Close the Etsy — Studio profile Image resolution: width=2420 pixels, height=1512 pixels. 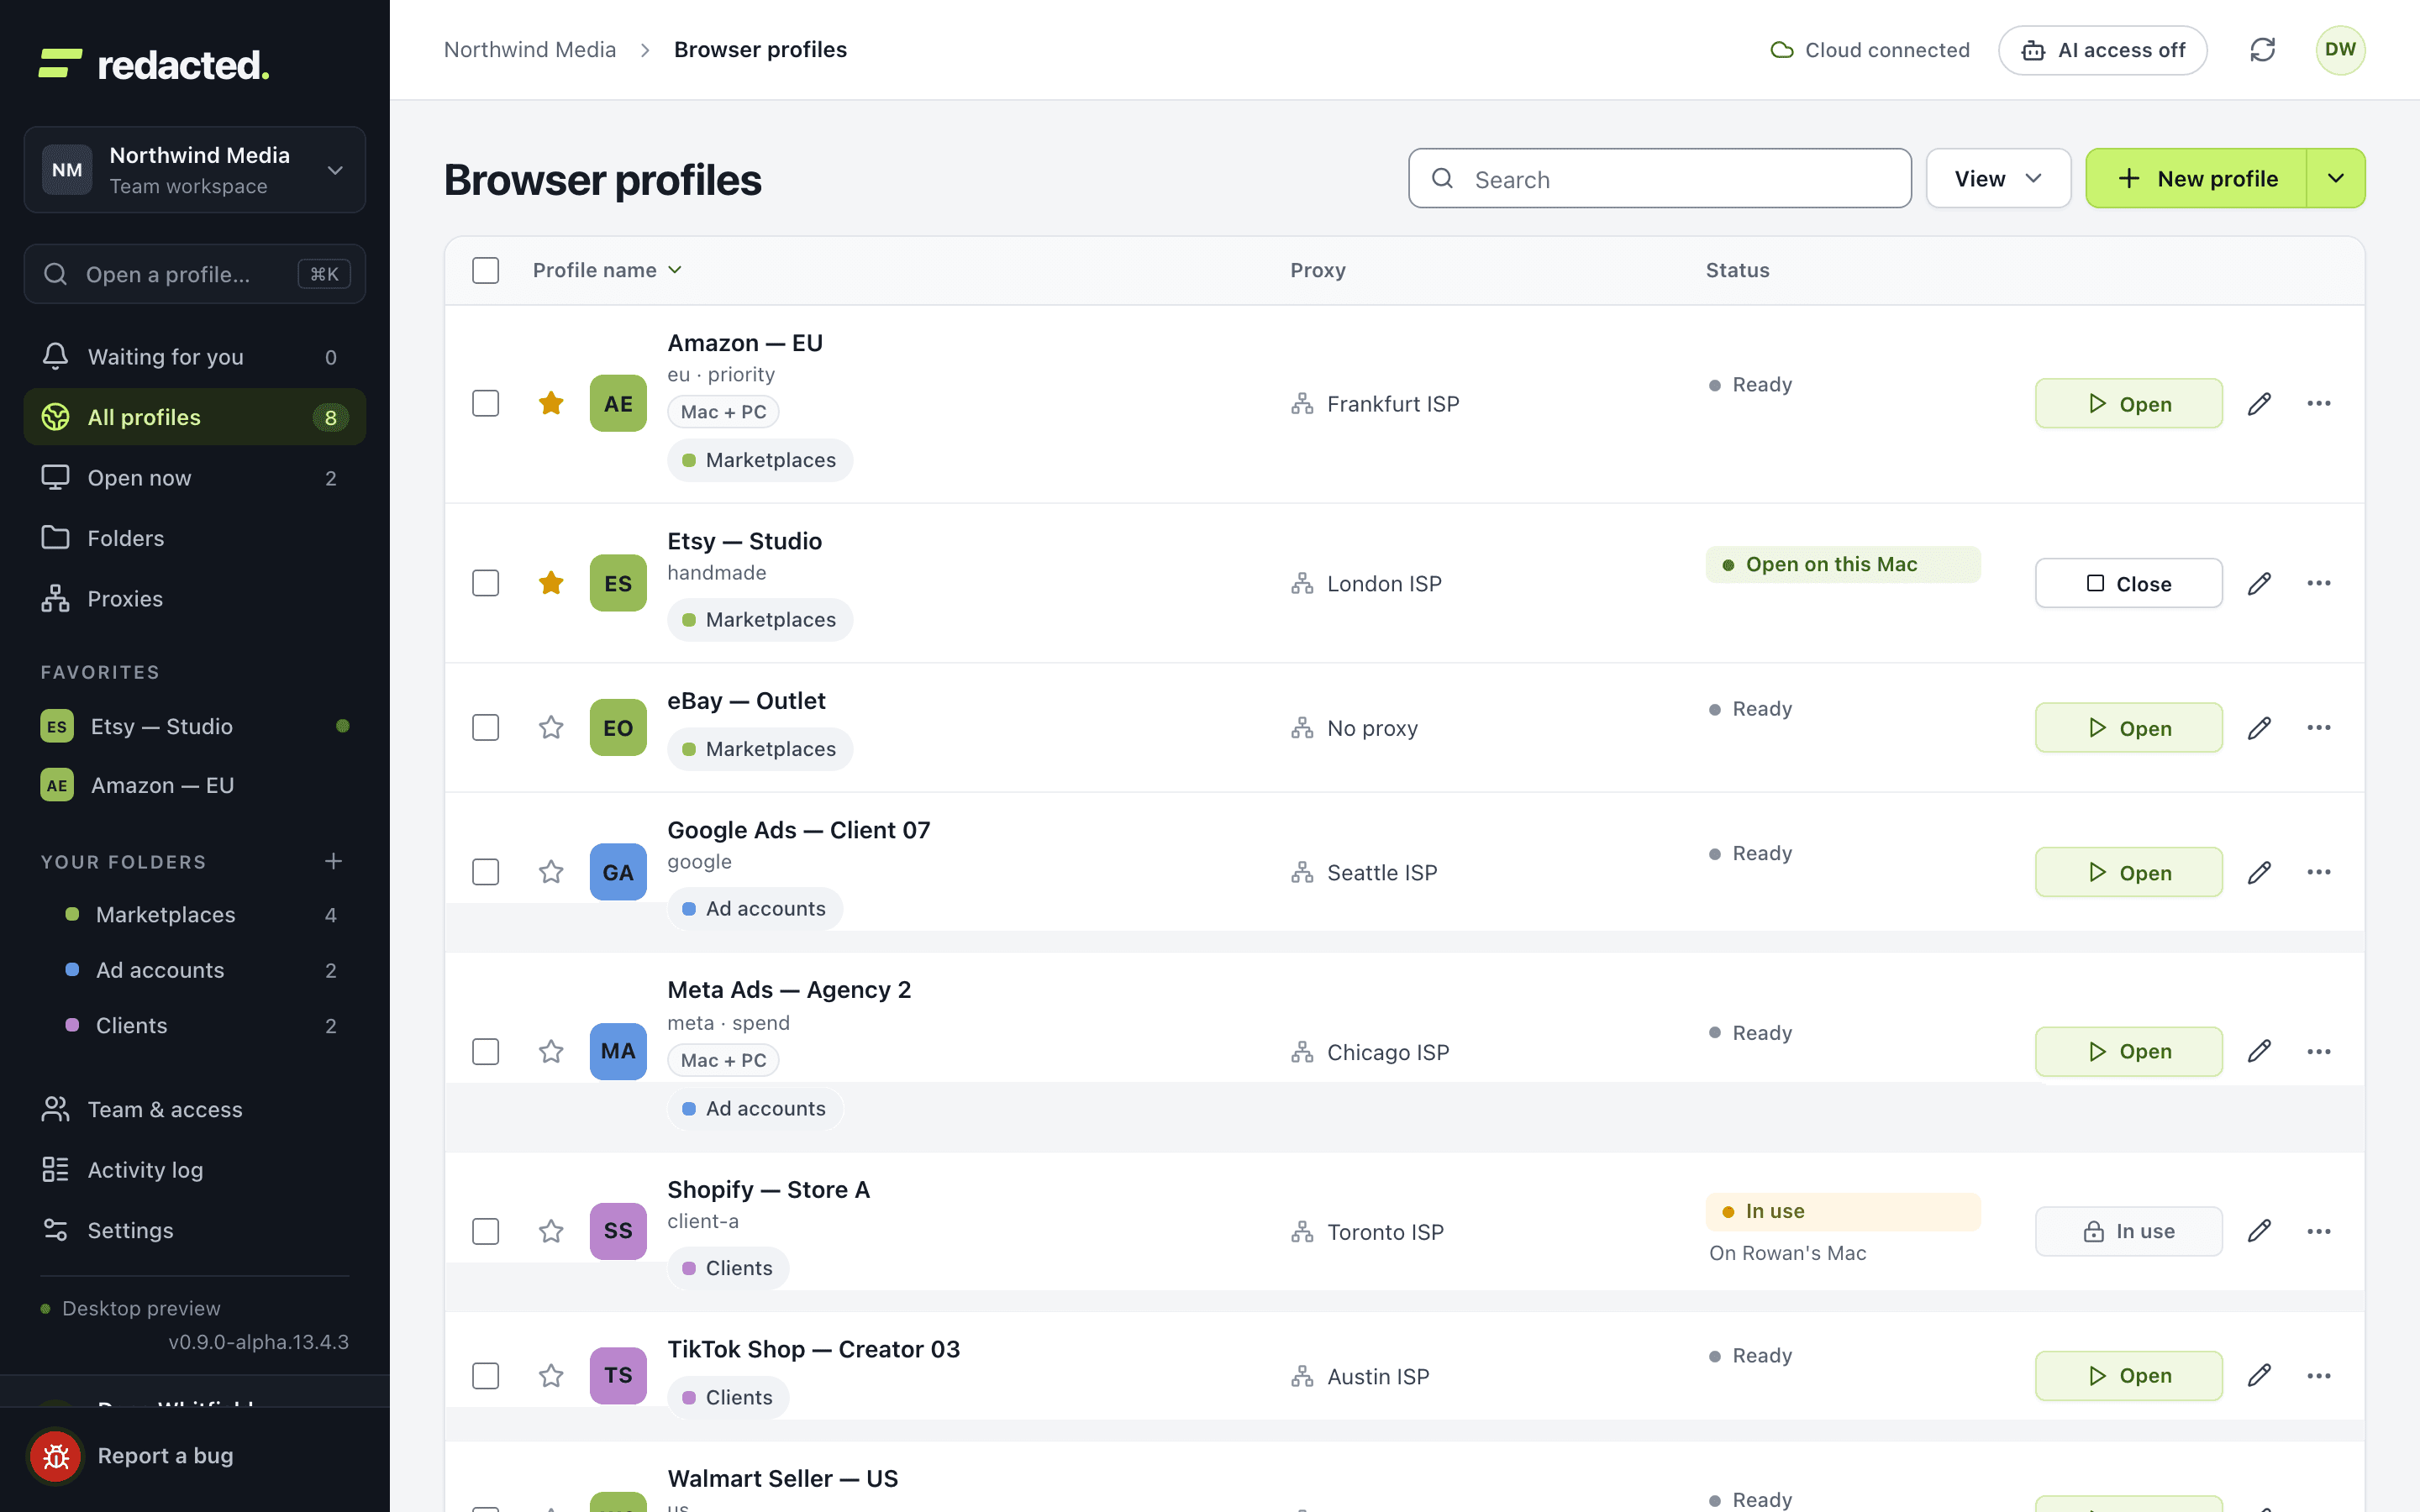point(2128,583)
